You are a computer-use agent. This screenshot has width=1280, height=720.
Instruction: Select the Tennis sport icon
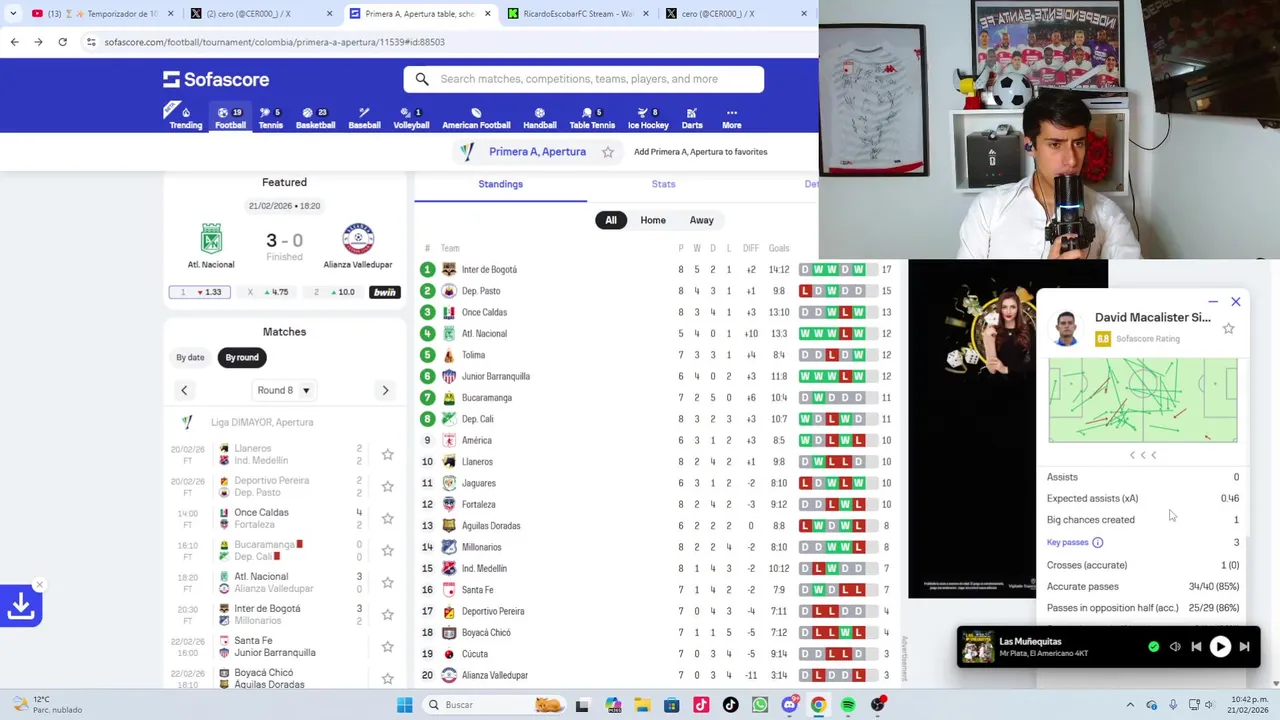point(270,118)
